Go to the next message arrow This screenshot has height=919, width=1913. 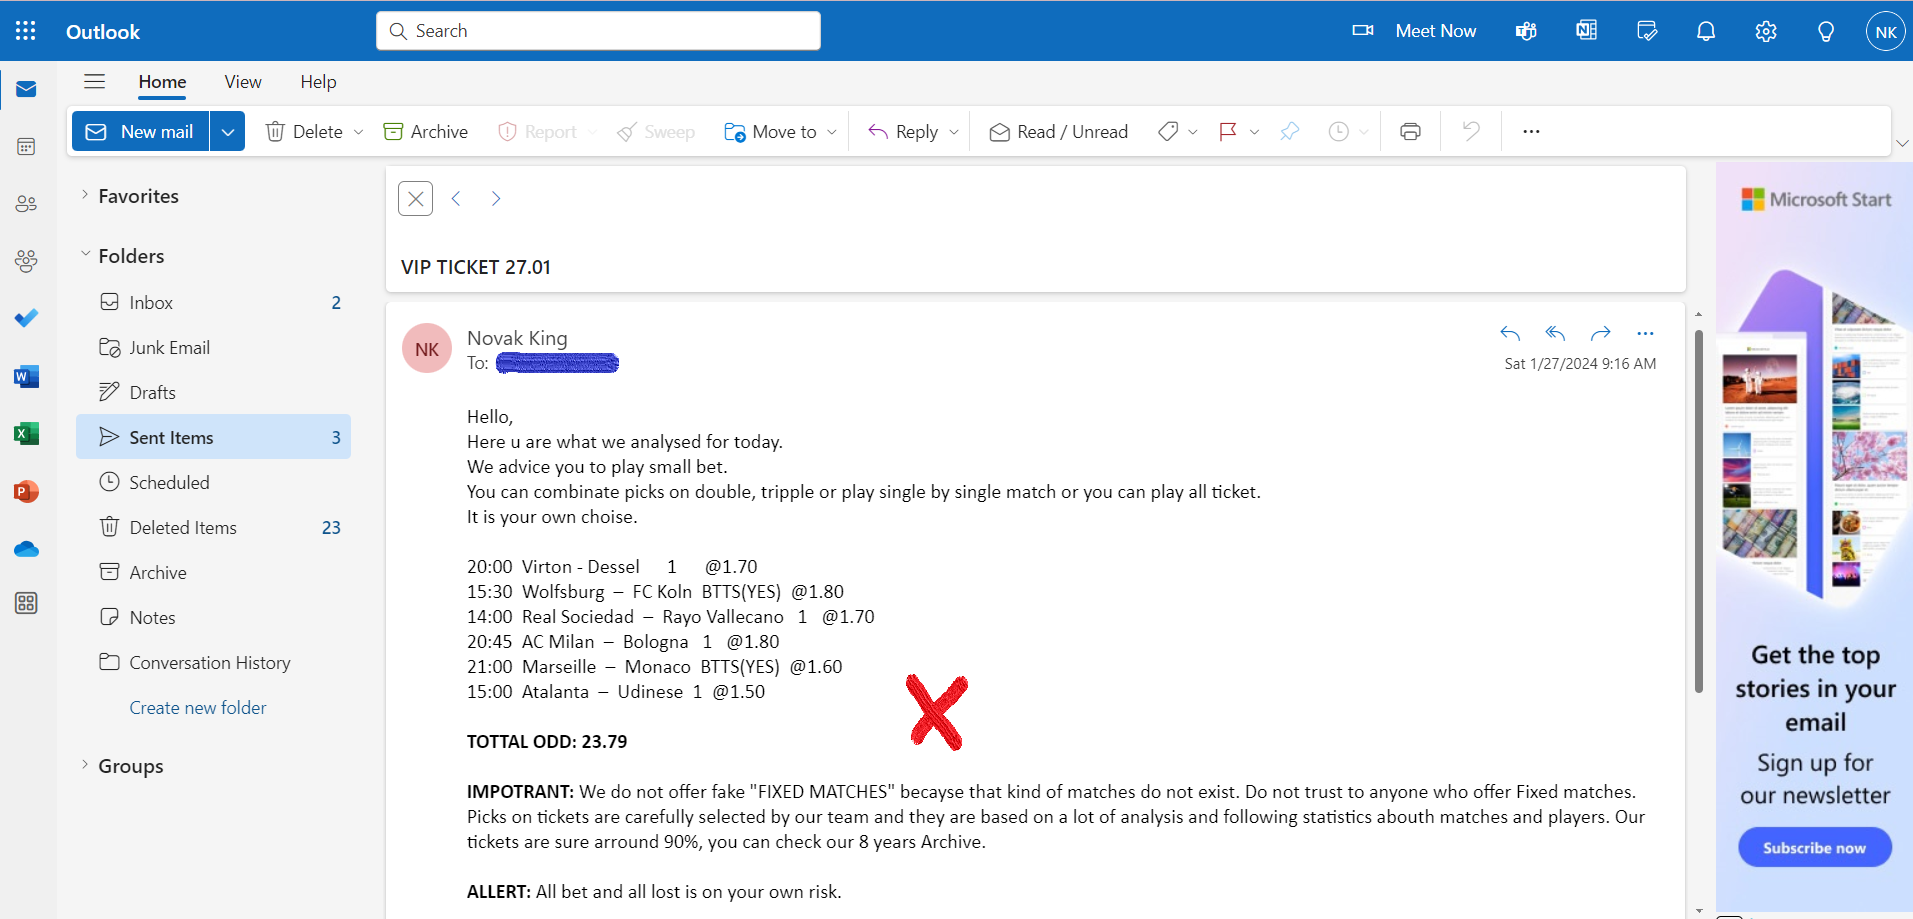pos(496,198)
